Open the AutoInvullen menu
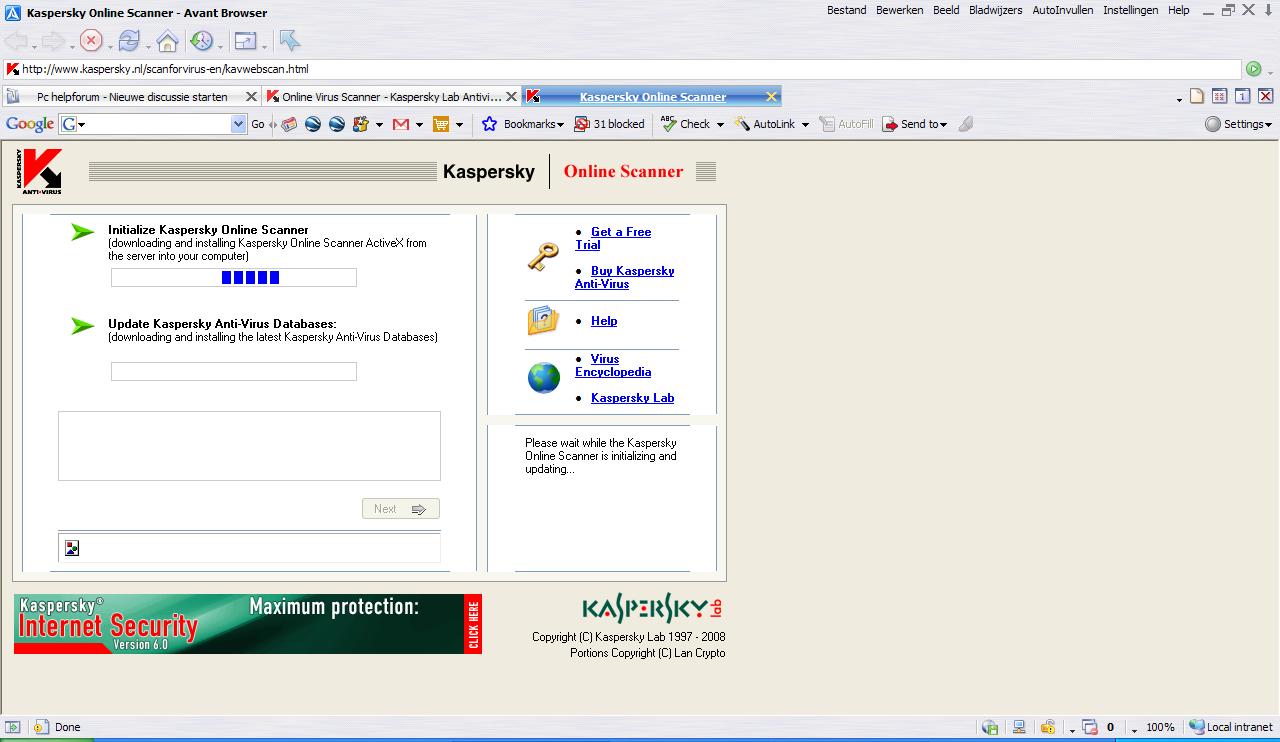Viewport: 1280px width, 742px height. point(1063,10)
